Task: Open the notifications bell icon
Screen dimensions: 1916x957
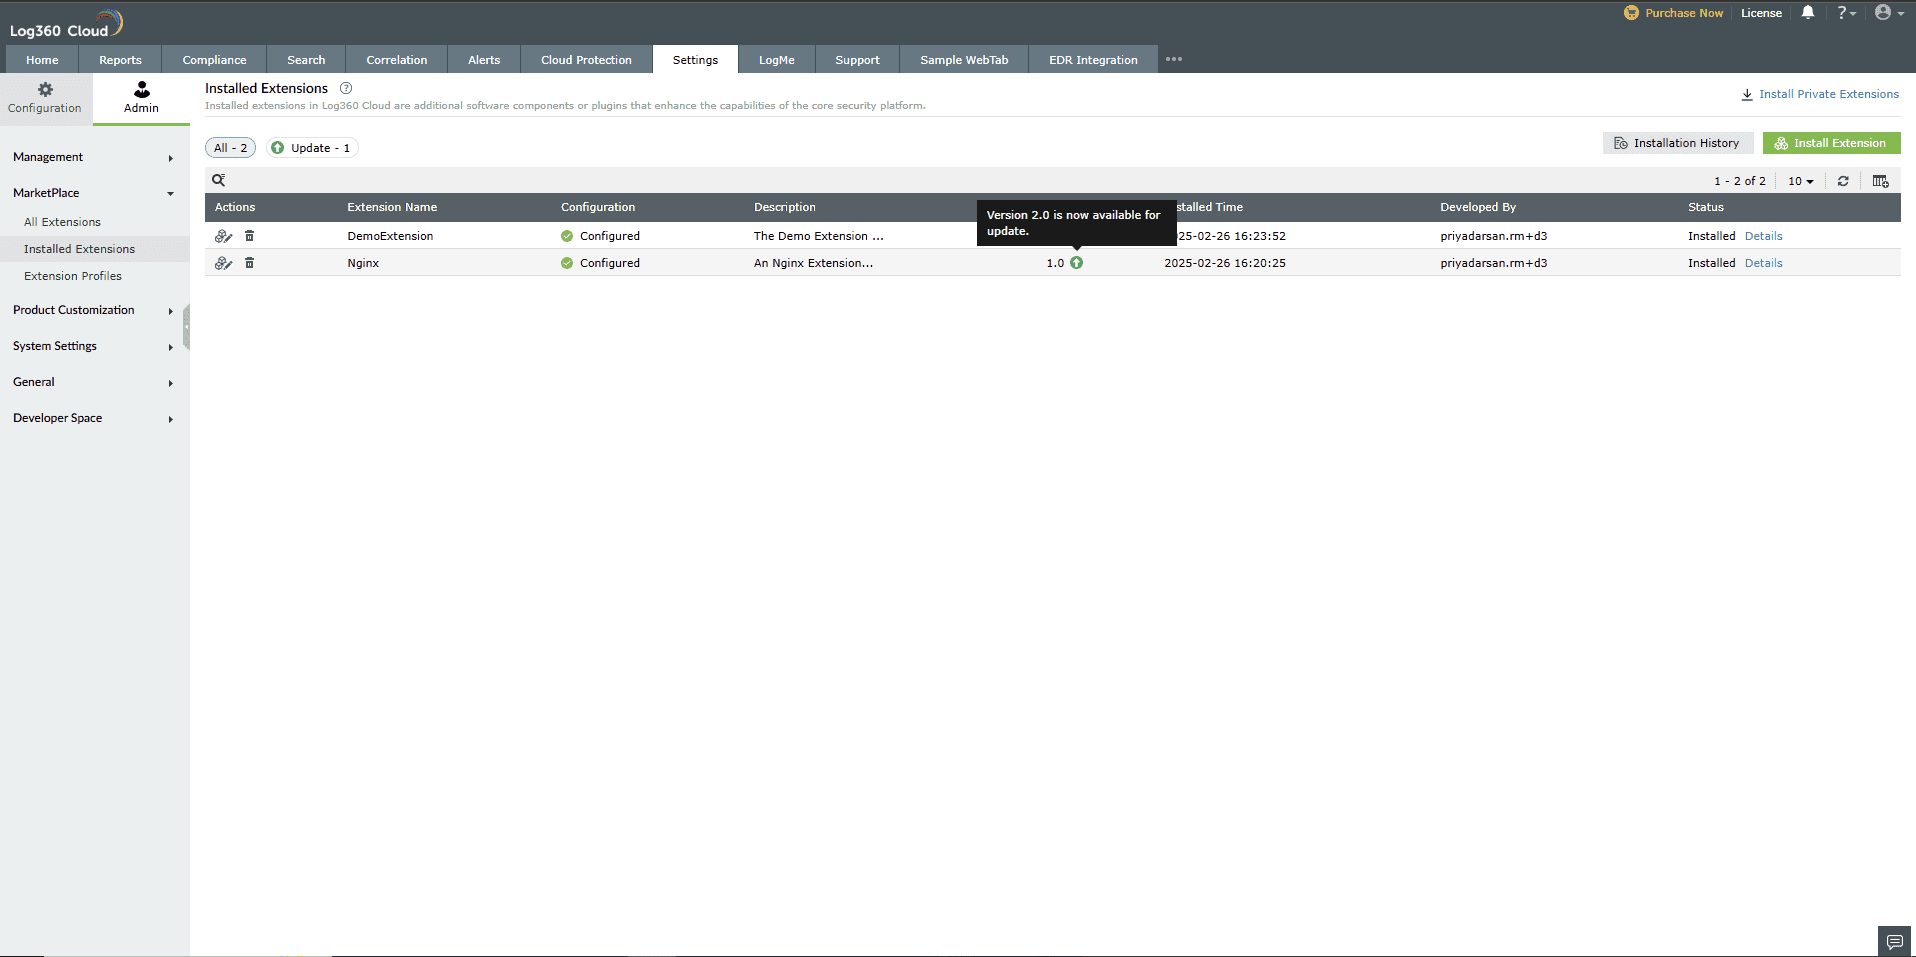Action: point(1808,13)
